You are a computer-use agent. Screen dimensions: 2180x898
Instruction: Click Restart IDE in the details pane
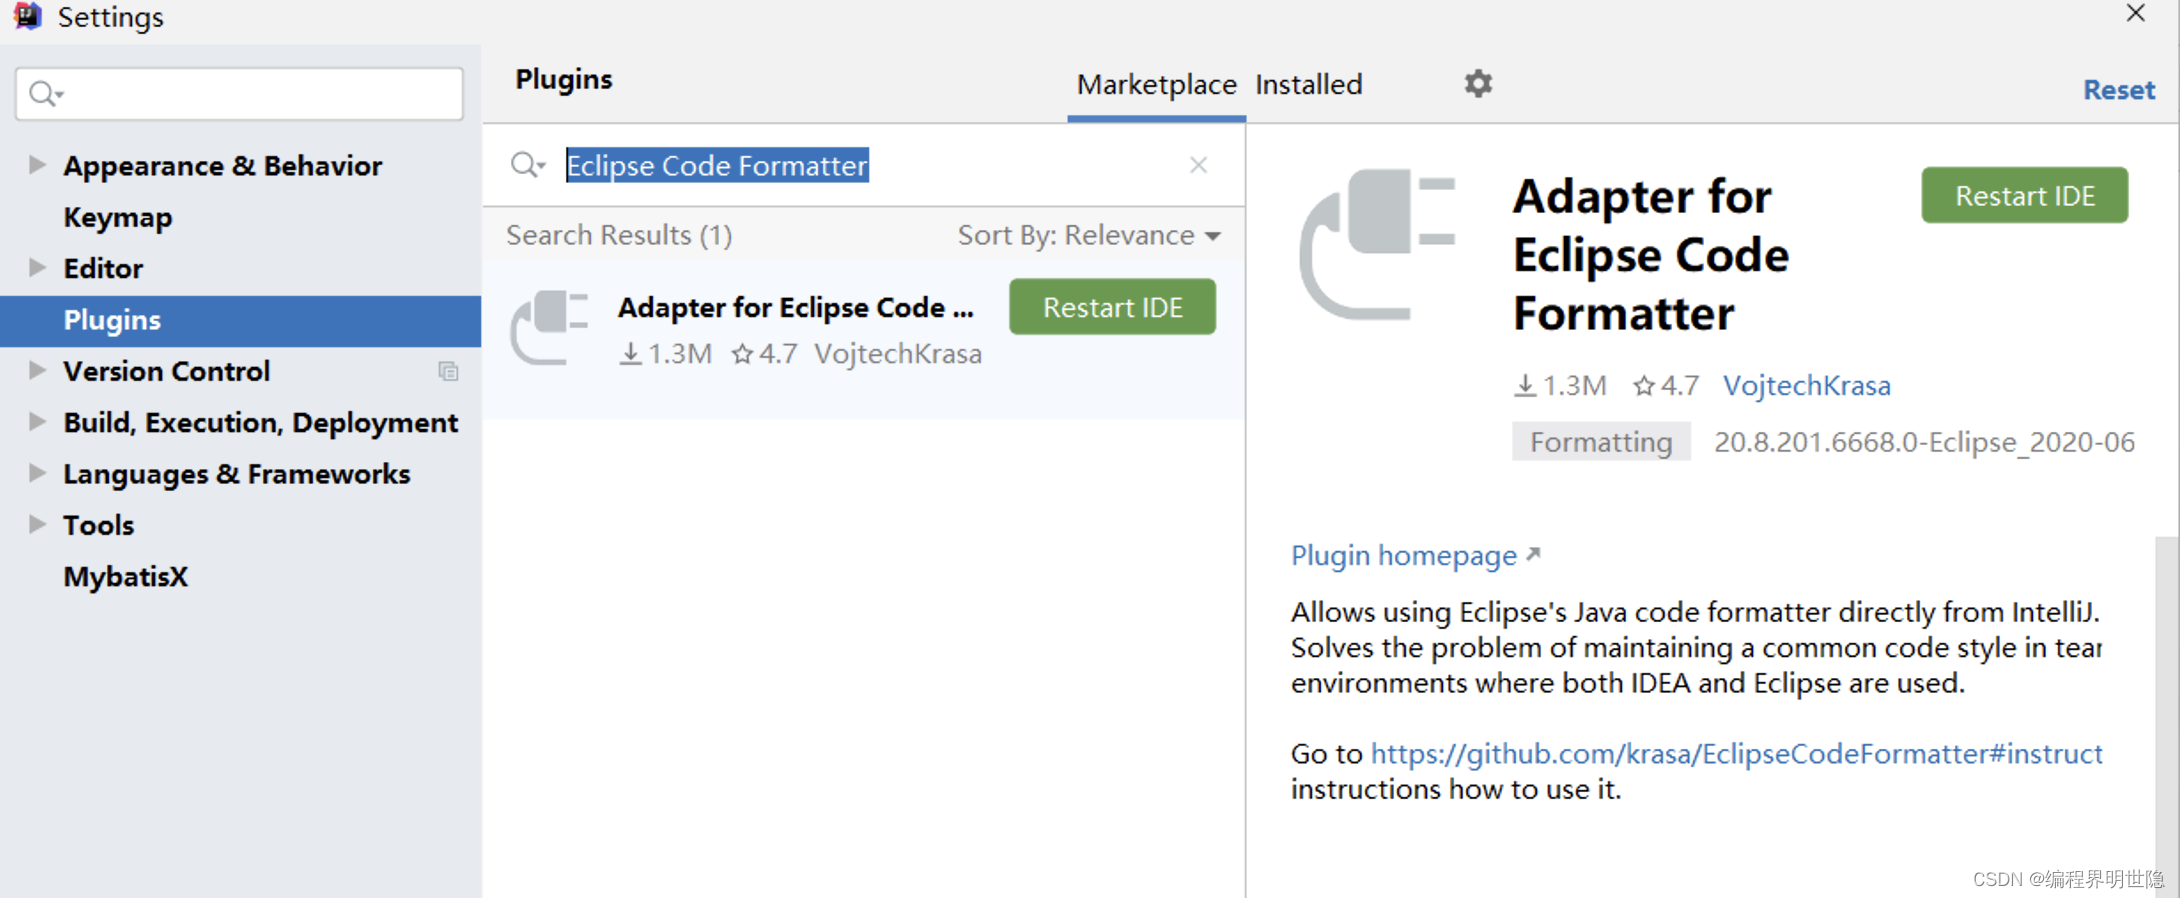2024,195
